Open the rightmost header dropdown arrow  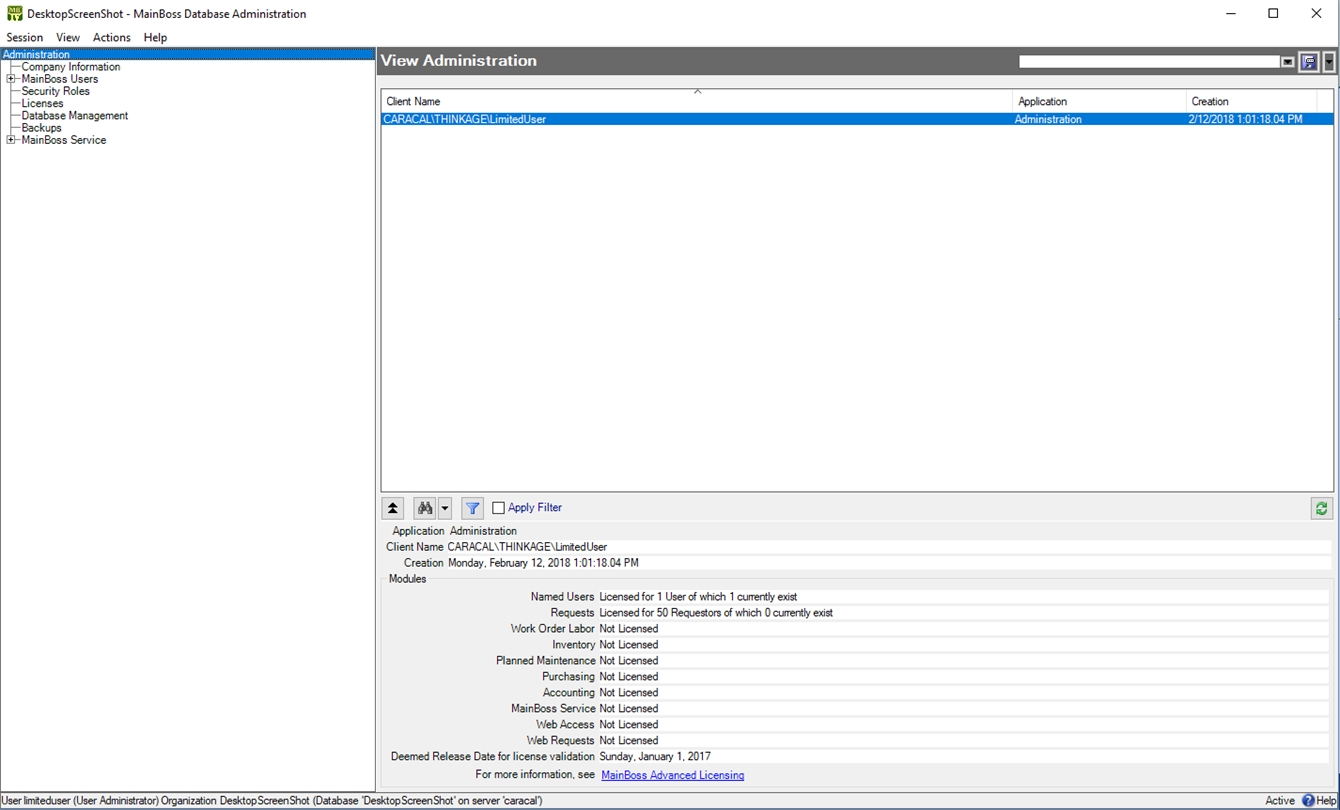(1329, 61)
